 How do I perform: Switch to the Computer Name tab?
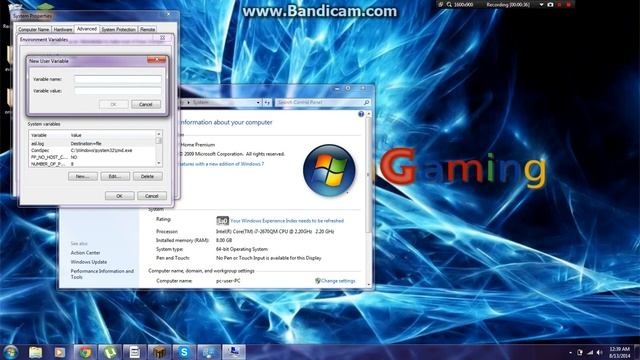pyautogui.click(x=33, y=29)
